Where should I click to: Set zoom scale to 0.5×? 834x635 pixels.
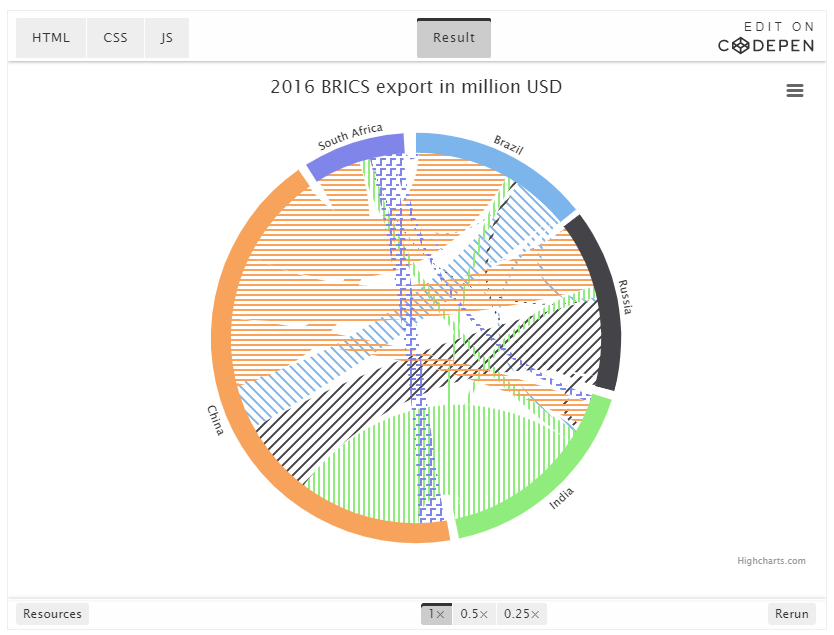[x=474, y=614]
